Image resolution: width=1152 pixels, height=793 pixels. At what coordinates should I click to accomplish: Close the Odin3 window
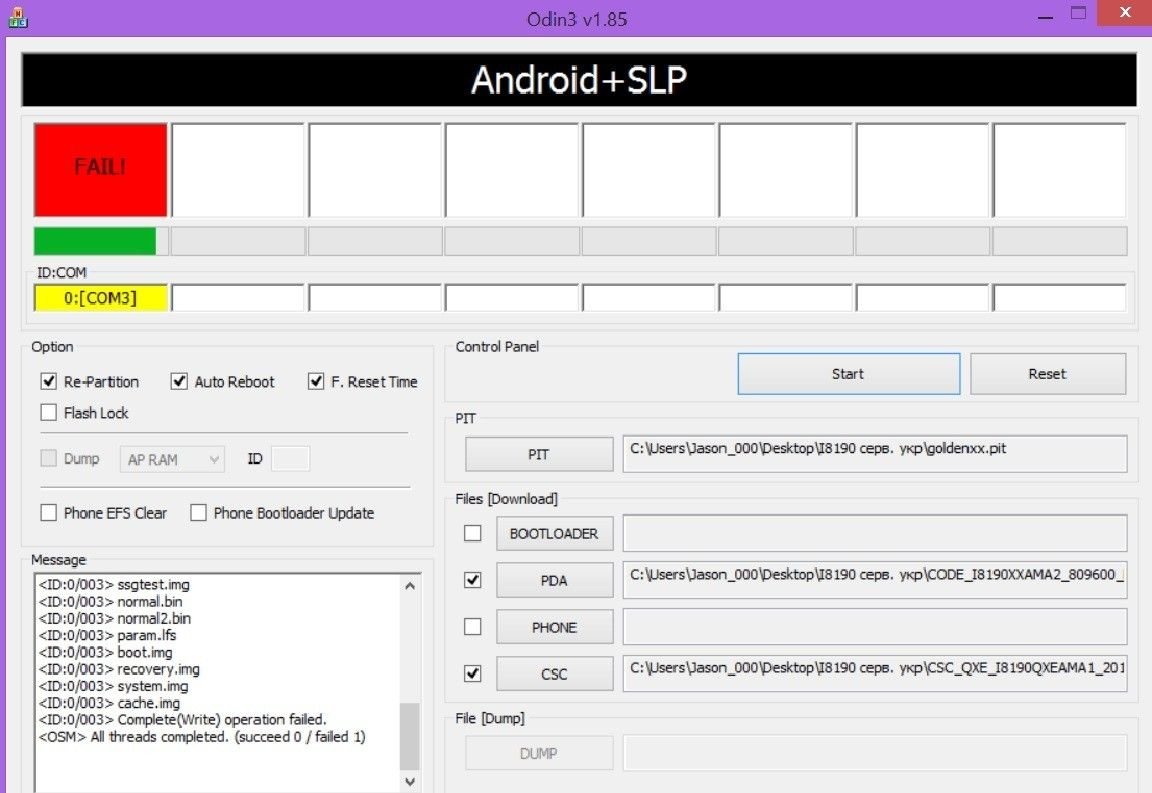[x=1125, y=12]
